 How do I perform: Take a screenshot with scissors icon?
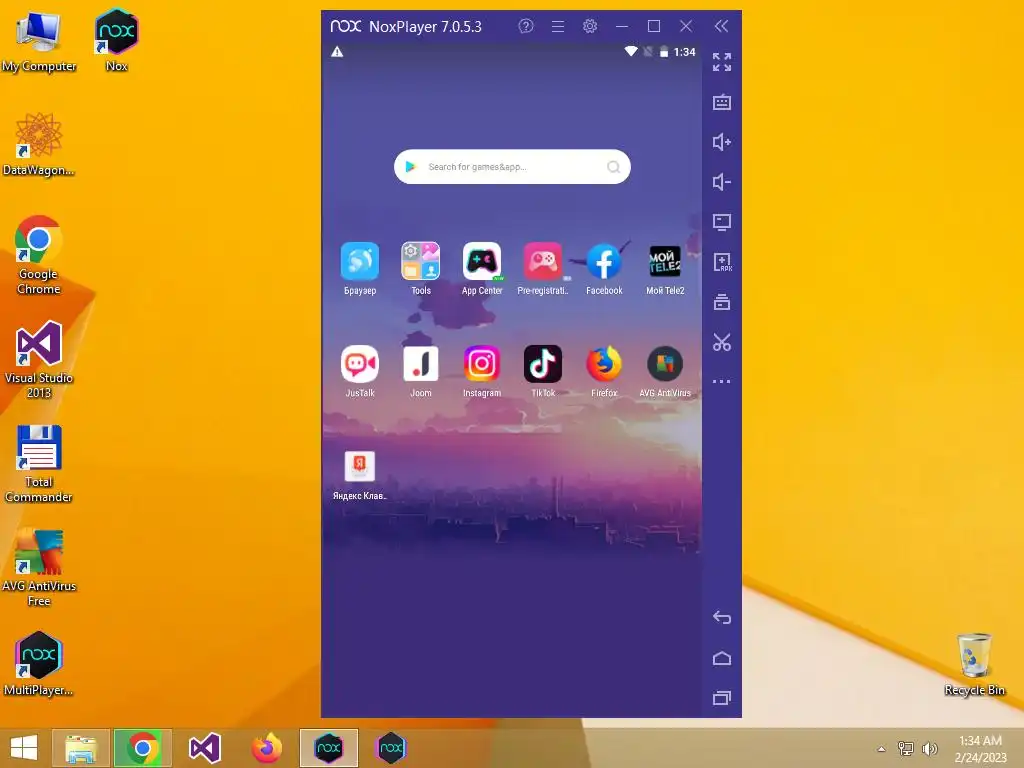(x=722, y=342)
